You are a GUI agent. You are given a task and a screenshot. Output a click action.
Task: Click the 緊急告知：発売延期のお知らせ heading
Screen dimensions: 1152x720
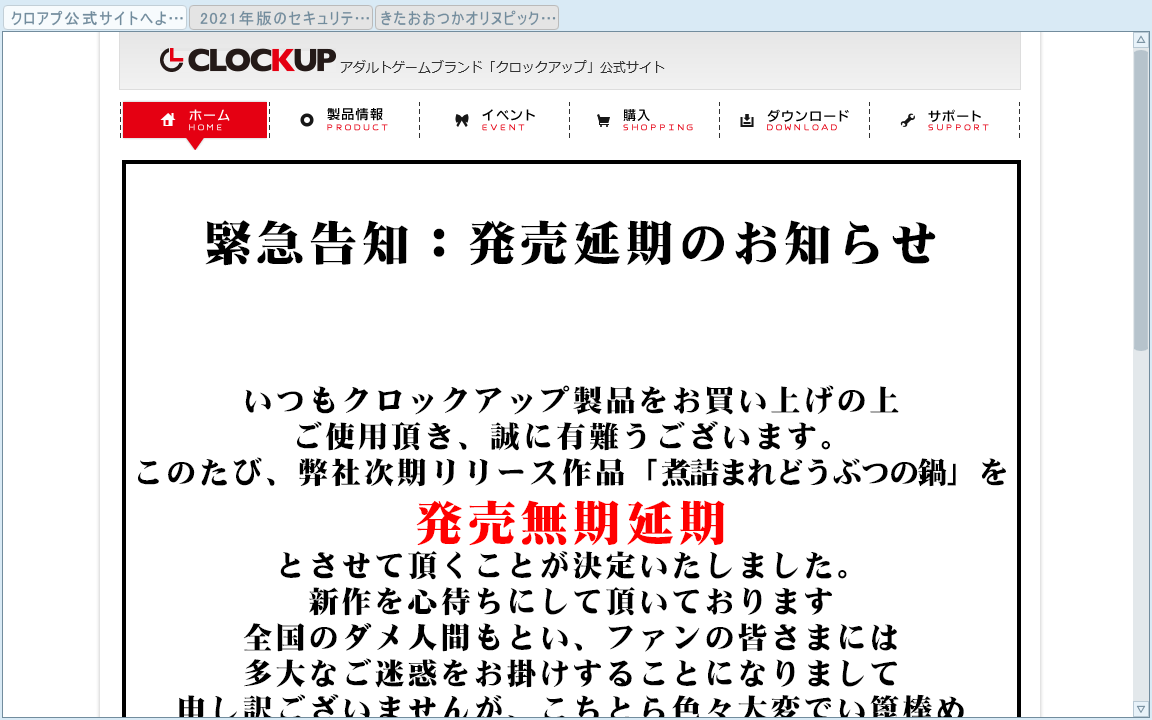pos(571,243)
